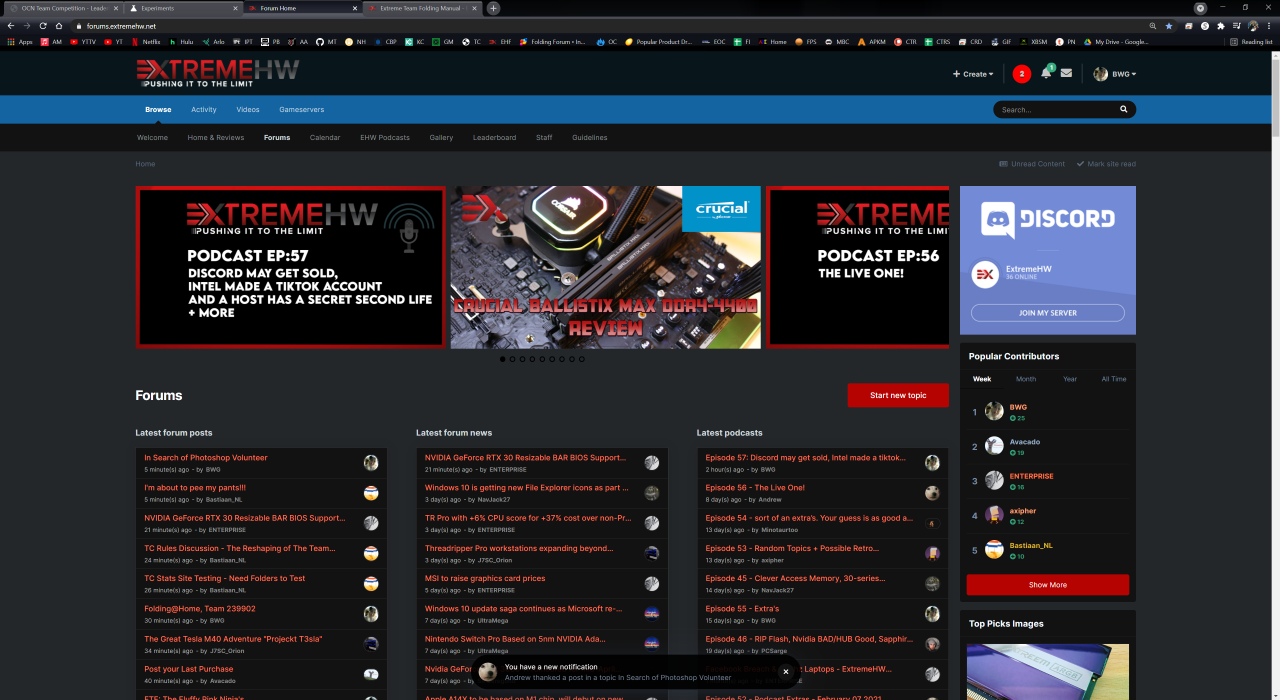Expand the Create dropdown menu
This screenshot has width=1280, height=700.
973,74
